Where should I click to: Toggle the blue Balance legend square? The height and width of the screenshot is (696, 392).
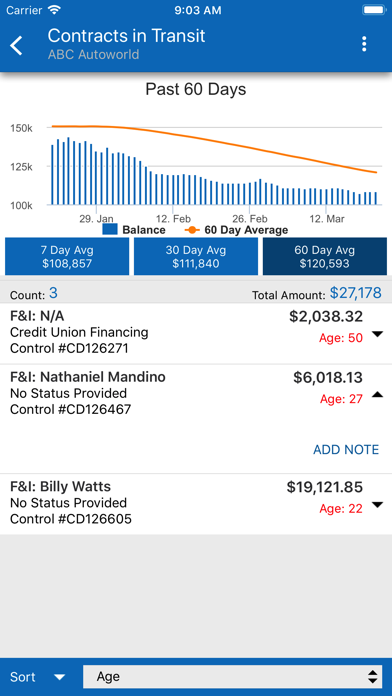[110, 229]
